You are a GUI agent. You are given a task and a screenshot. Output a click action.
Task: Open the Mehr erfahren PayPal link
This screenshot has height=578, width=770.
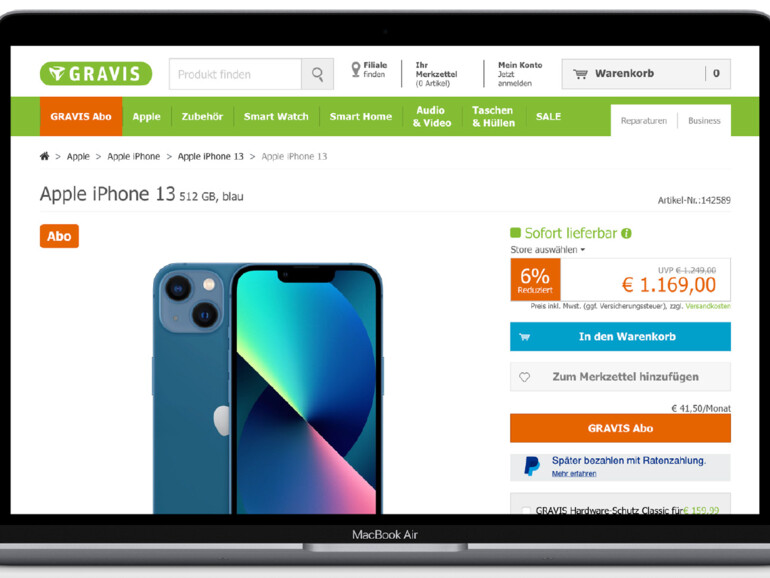(x=574, y=473)
